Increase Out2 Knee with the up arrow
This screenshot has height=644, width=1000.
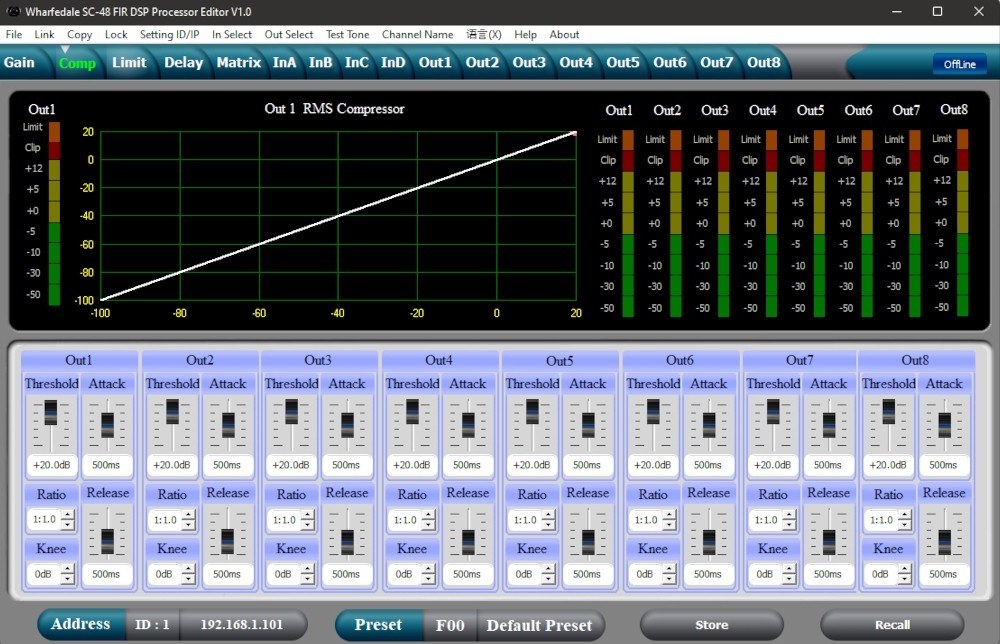click(x=188, y=569)
